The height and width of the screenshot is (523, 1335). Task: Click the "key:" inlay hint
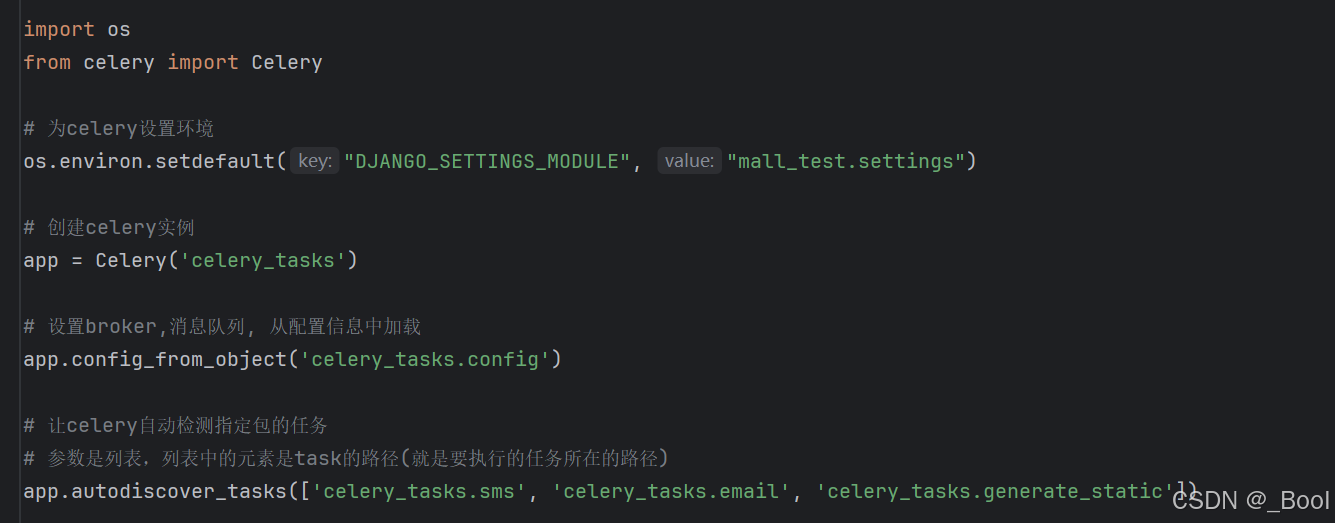click(x=315, y=161)
